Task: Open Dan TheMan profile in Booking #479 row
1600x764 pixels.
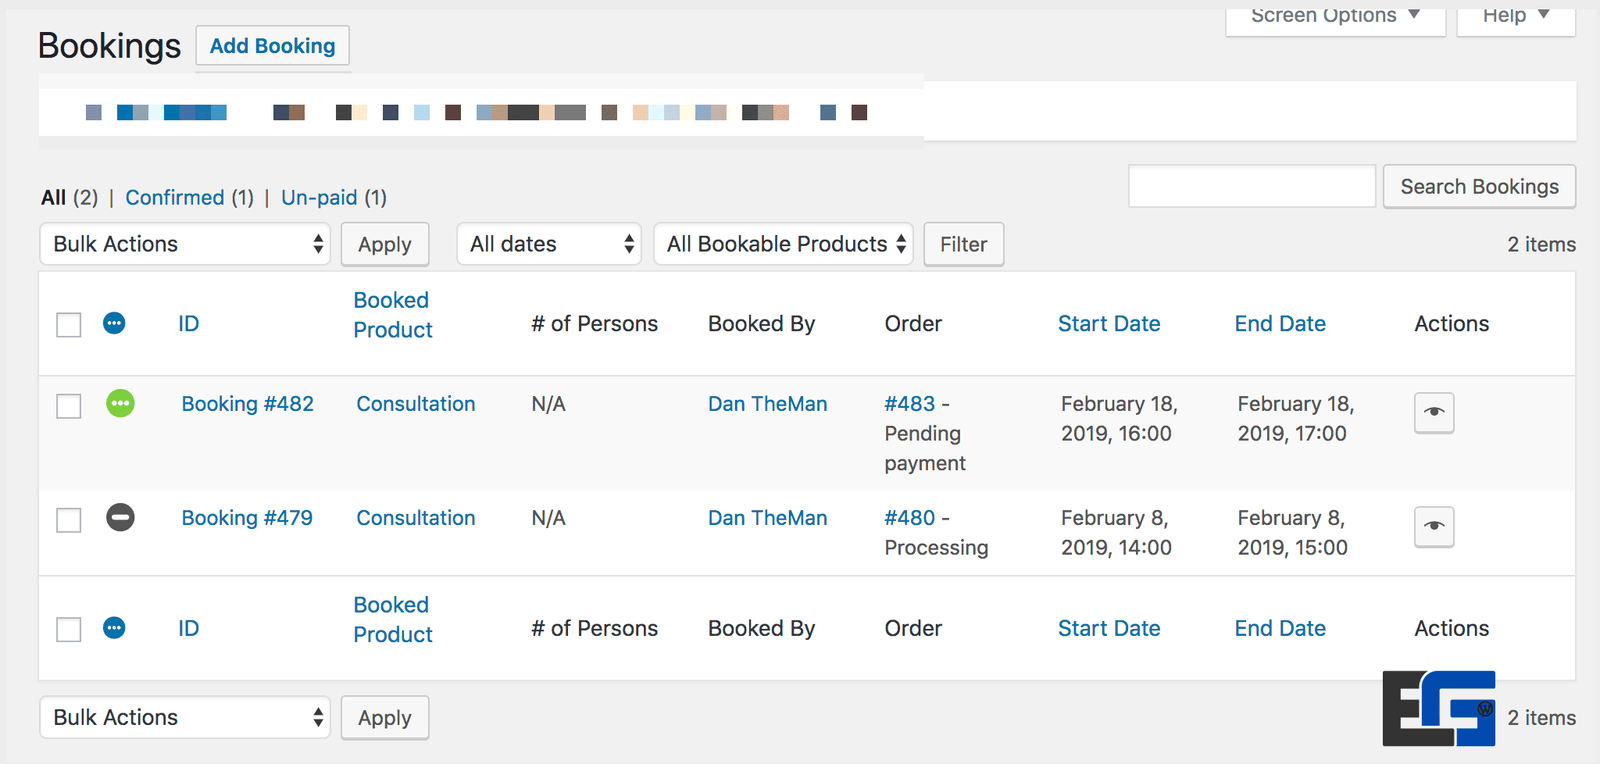Action: 768,518
